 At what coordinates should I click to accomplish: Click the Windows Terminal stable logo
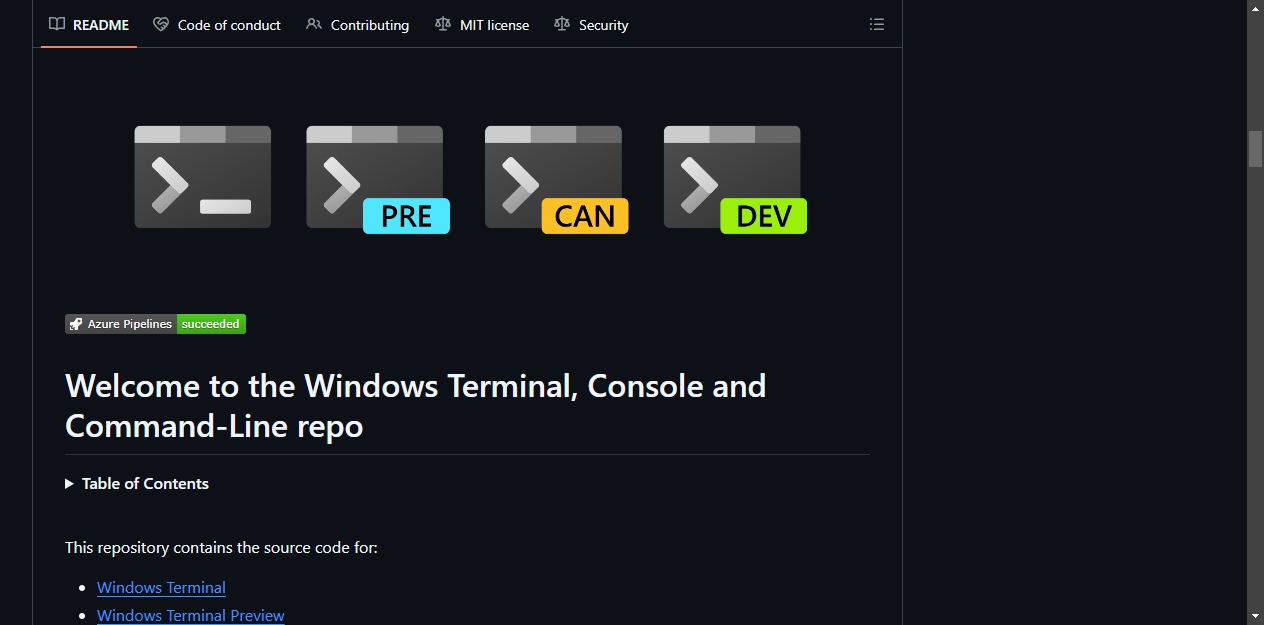coord(203,177)
